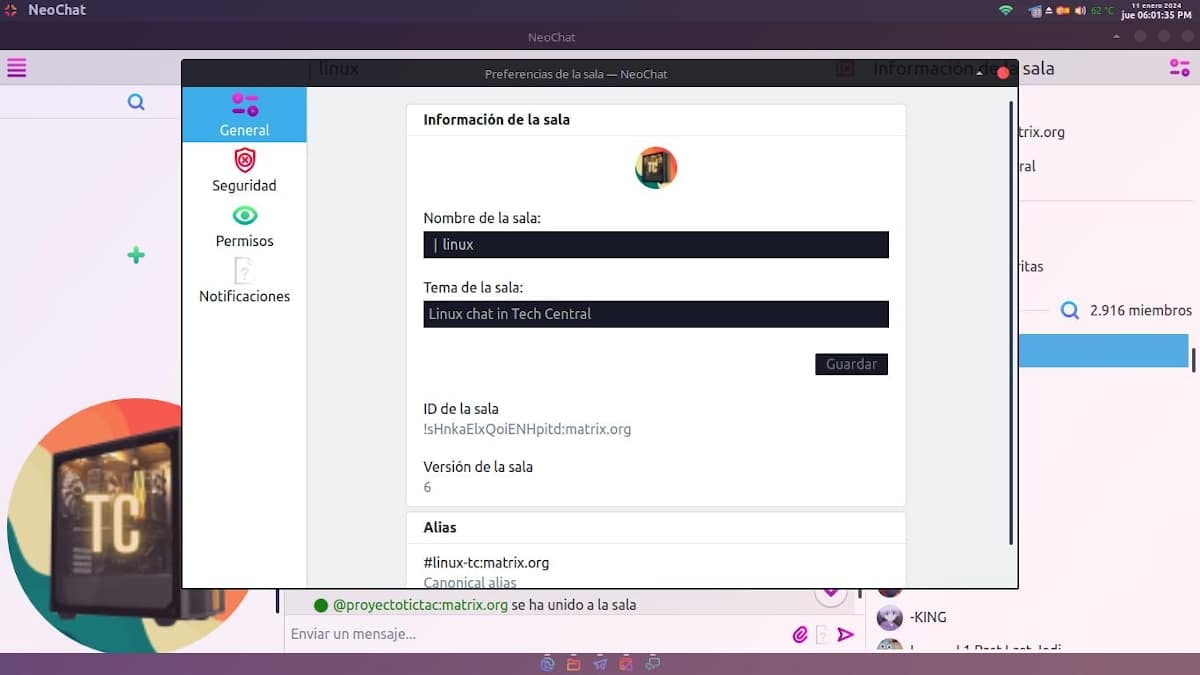Click the highlighted blue member row
This screenshot has width=1200, height=675.
1103,351
